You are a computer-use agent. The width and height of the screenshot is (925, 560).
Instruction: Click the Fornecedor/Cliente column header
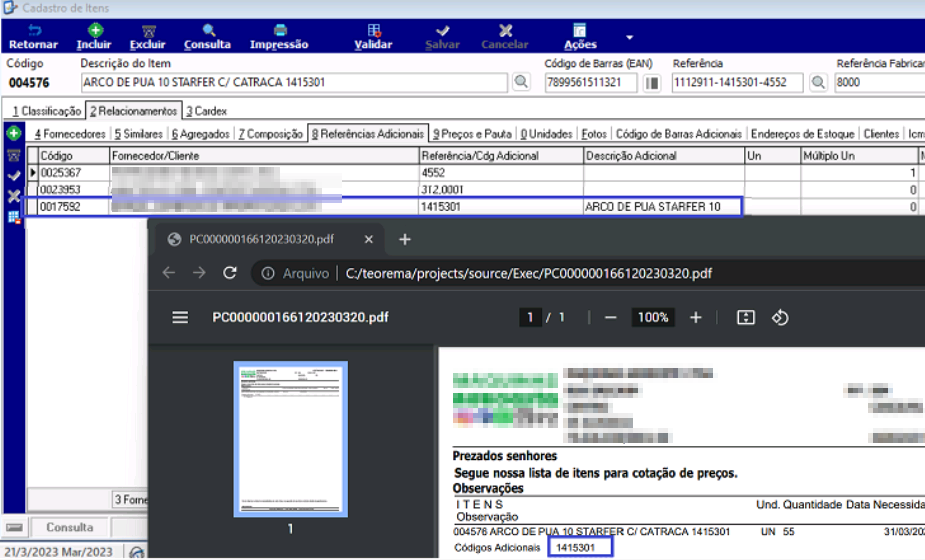264,156
